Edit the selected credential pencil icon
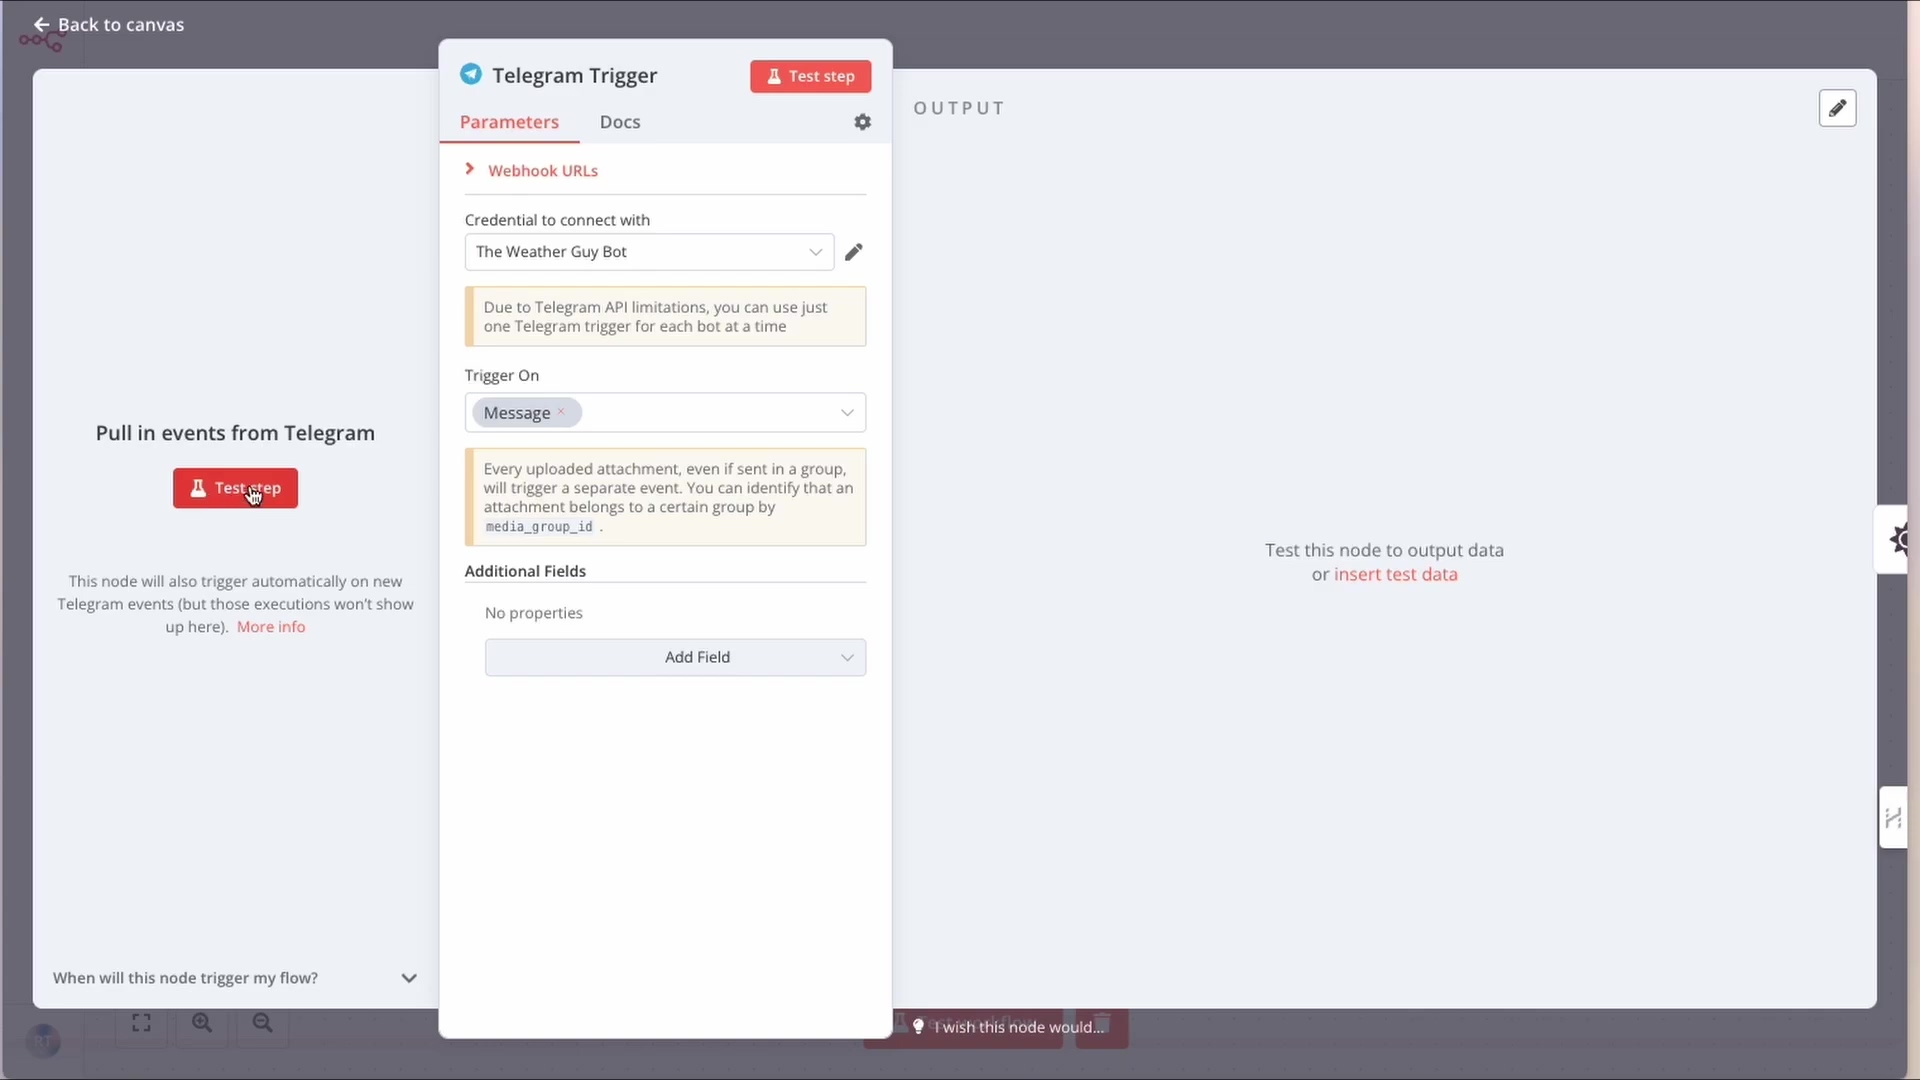 tap(853, 252)
